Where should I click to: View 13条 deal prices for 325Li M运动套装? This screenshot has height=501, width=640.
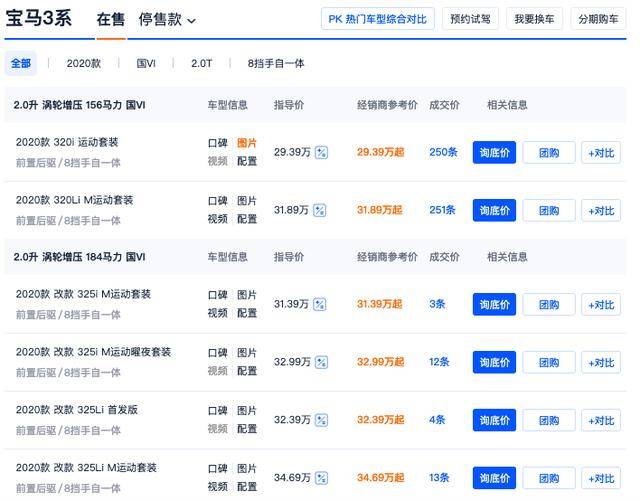point(439,478)
